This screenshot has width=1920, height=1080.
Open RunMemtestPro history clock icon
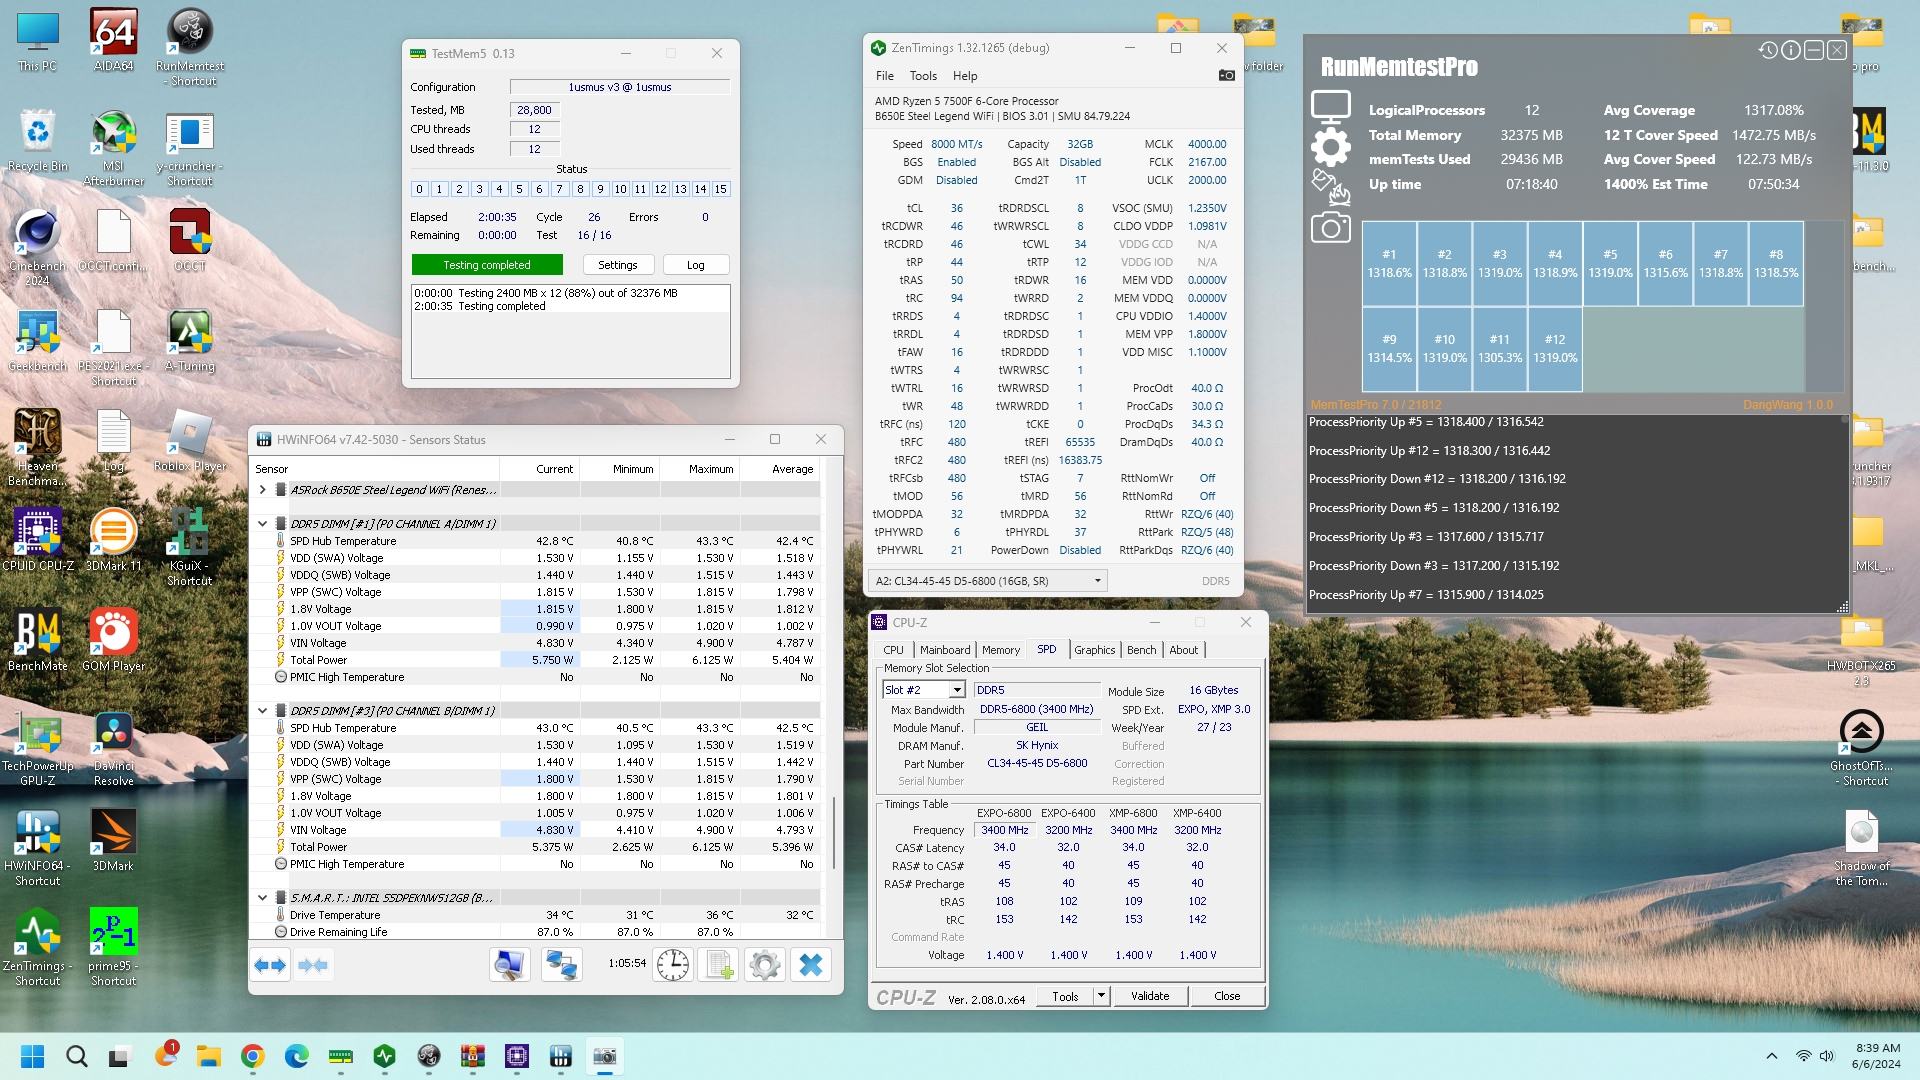coord(1768,50)
